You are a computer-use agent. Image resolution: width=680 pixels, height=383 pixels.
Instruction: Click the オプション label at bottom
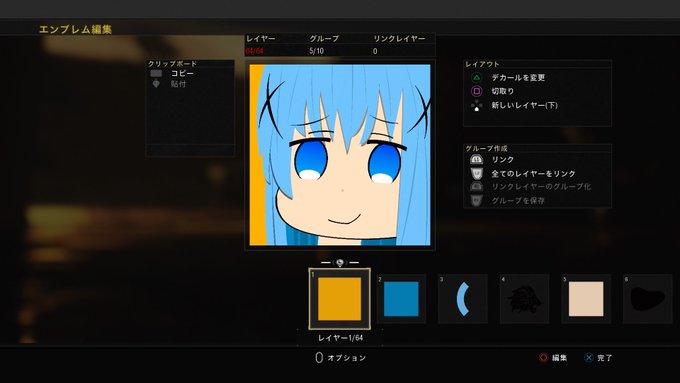point(347,358)
